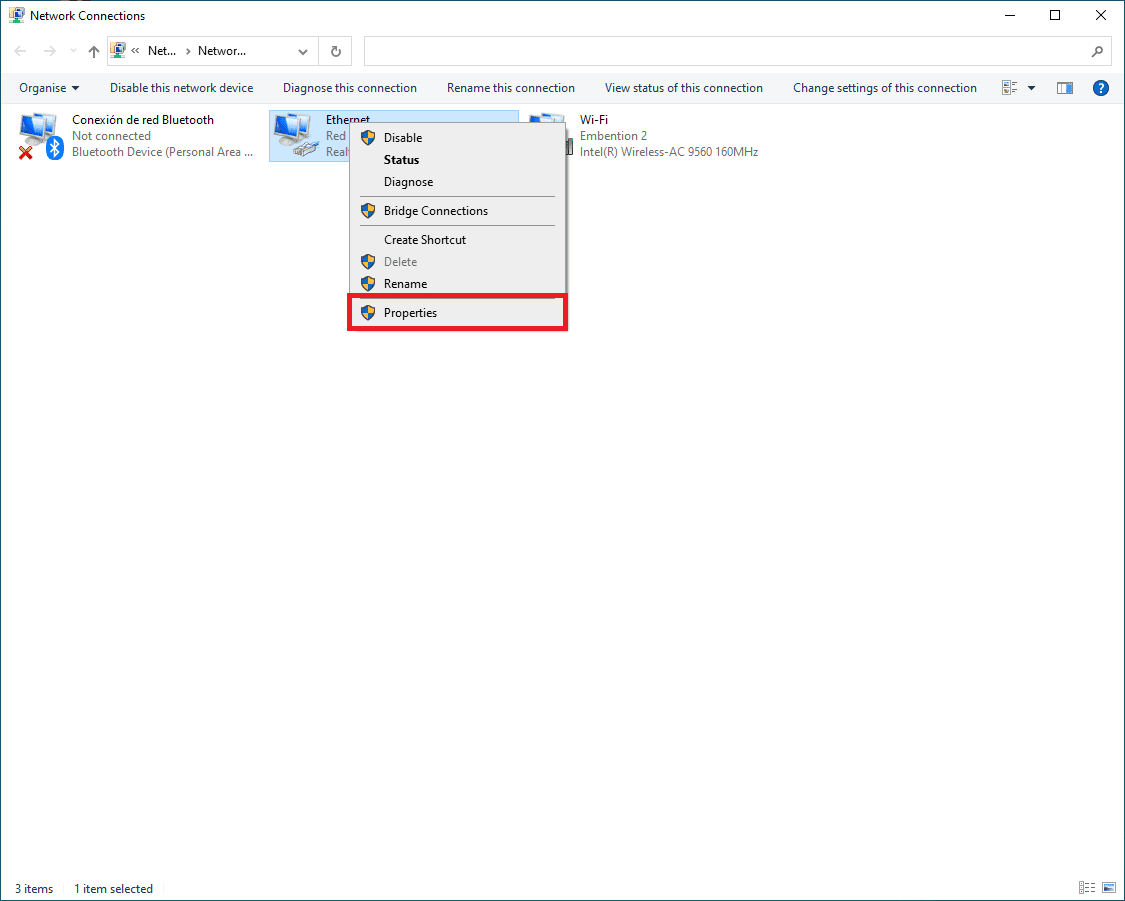Click Disable this network device button
The width and height of the screenshot is (1125, 901).
coord(181,88)
